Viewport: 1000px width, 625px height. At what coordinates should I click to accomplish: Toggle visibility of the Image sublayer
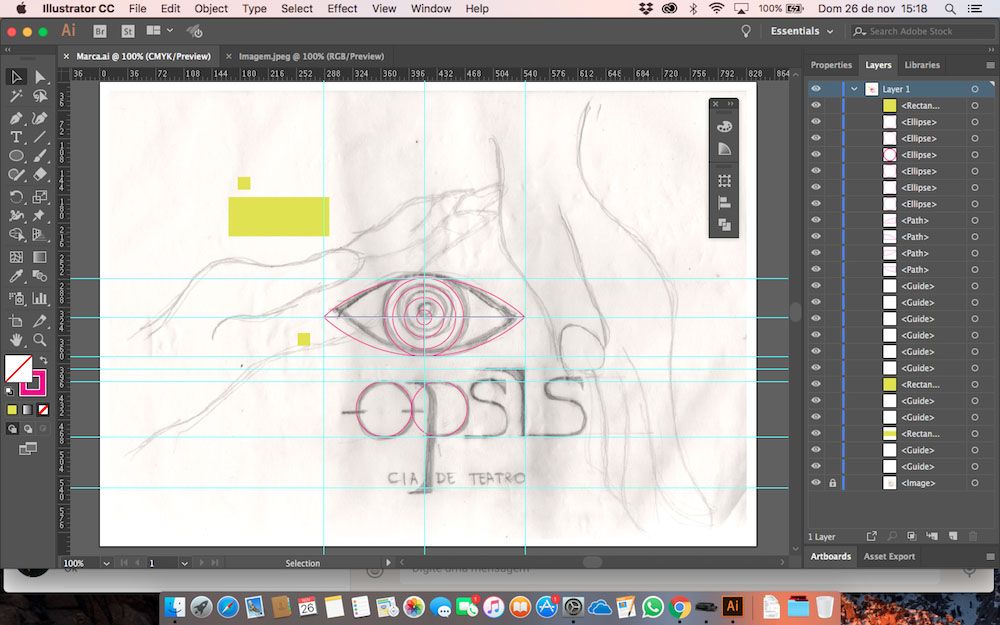[816, 483]
